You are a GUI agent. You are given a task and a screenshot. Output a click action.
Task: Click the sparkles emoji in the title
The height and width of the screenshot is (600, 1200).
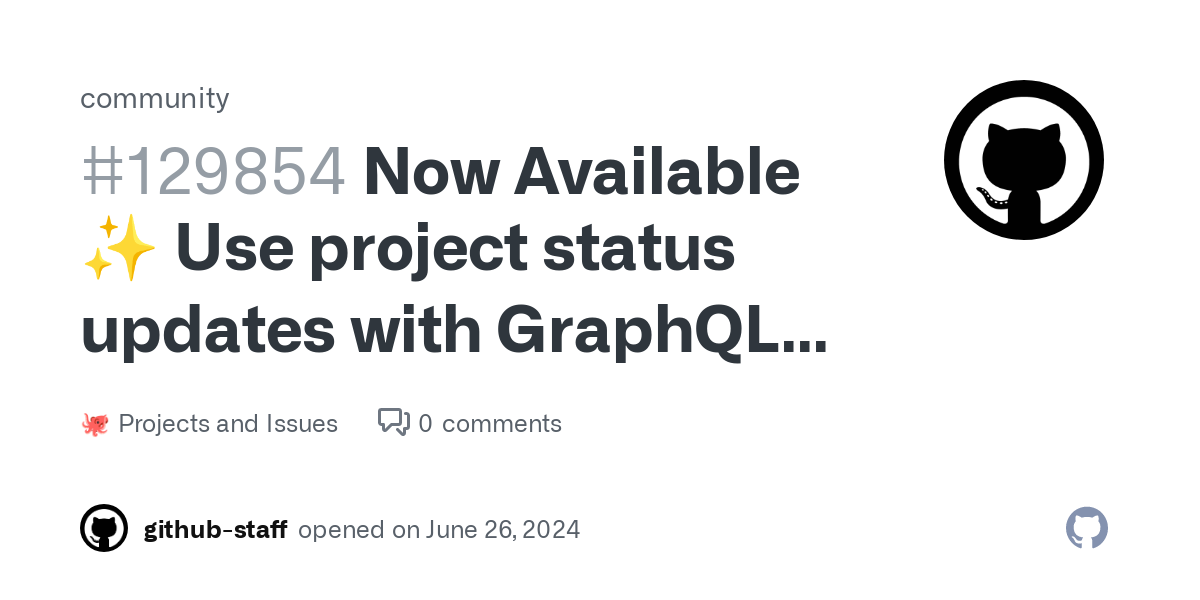[x=119, y=250]
